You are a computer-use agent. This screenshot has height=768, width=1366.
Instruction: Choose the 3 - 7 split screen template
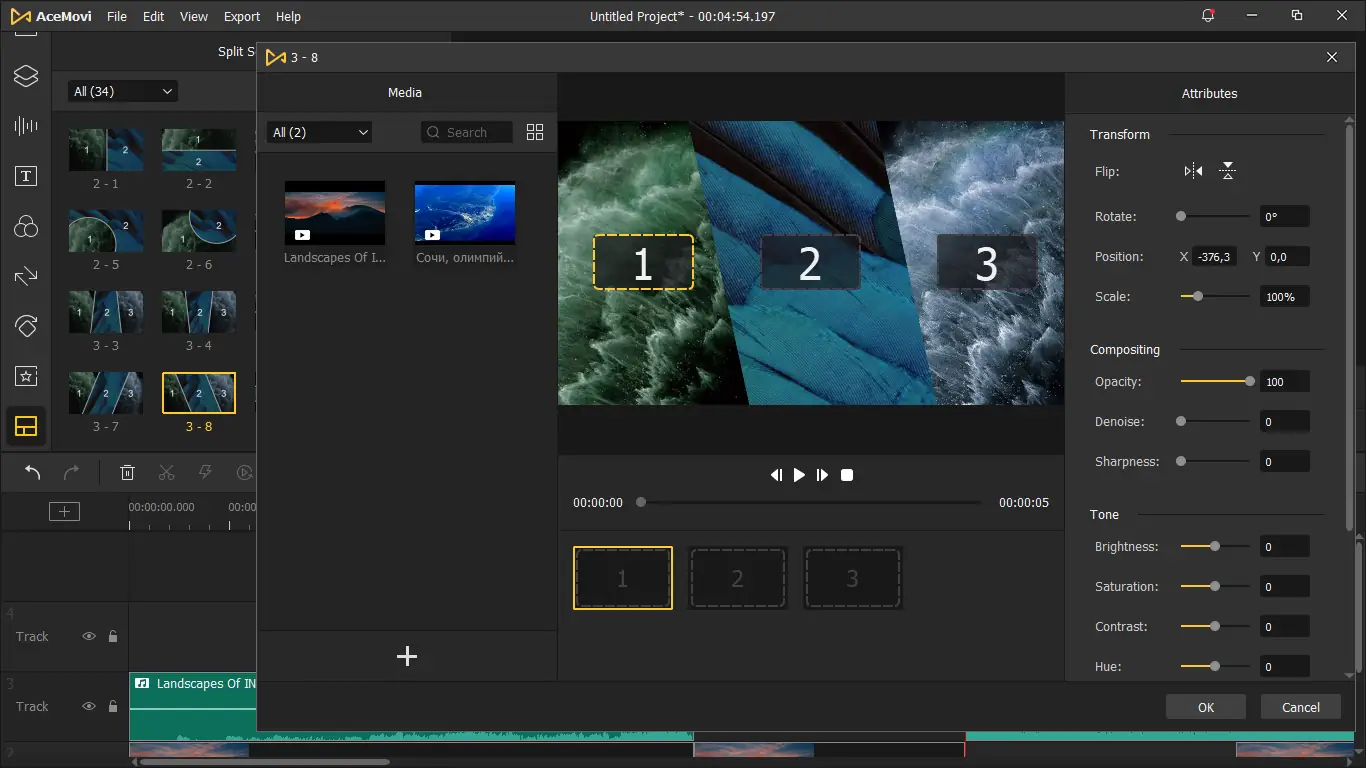pyautogui.click(x=106, y=393)
